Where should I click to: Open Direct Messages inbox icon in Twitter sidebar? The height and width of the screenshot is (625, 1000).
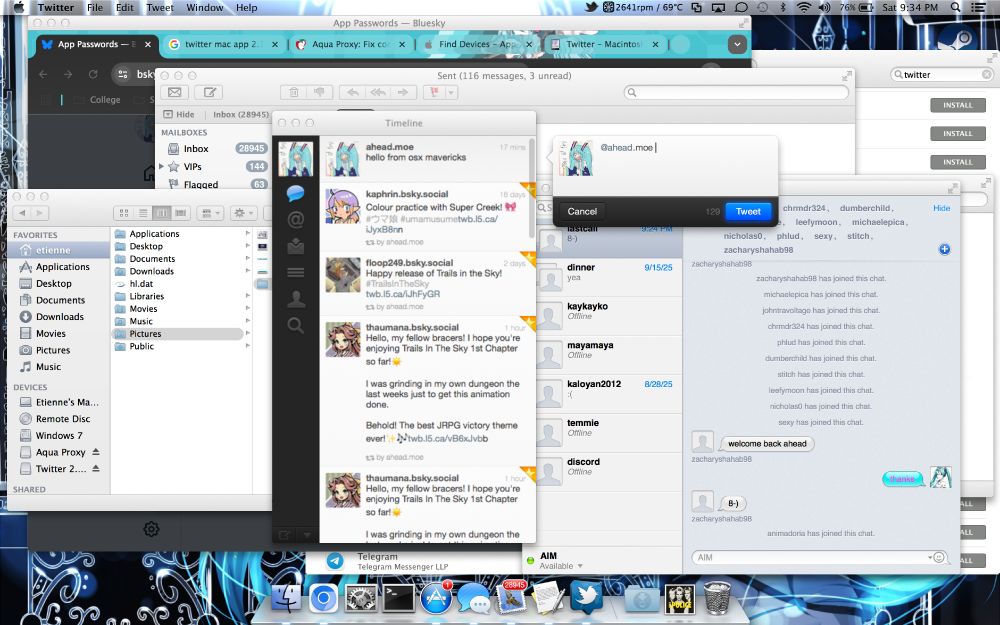(295, 246)
